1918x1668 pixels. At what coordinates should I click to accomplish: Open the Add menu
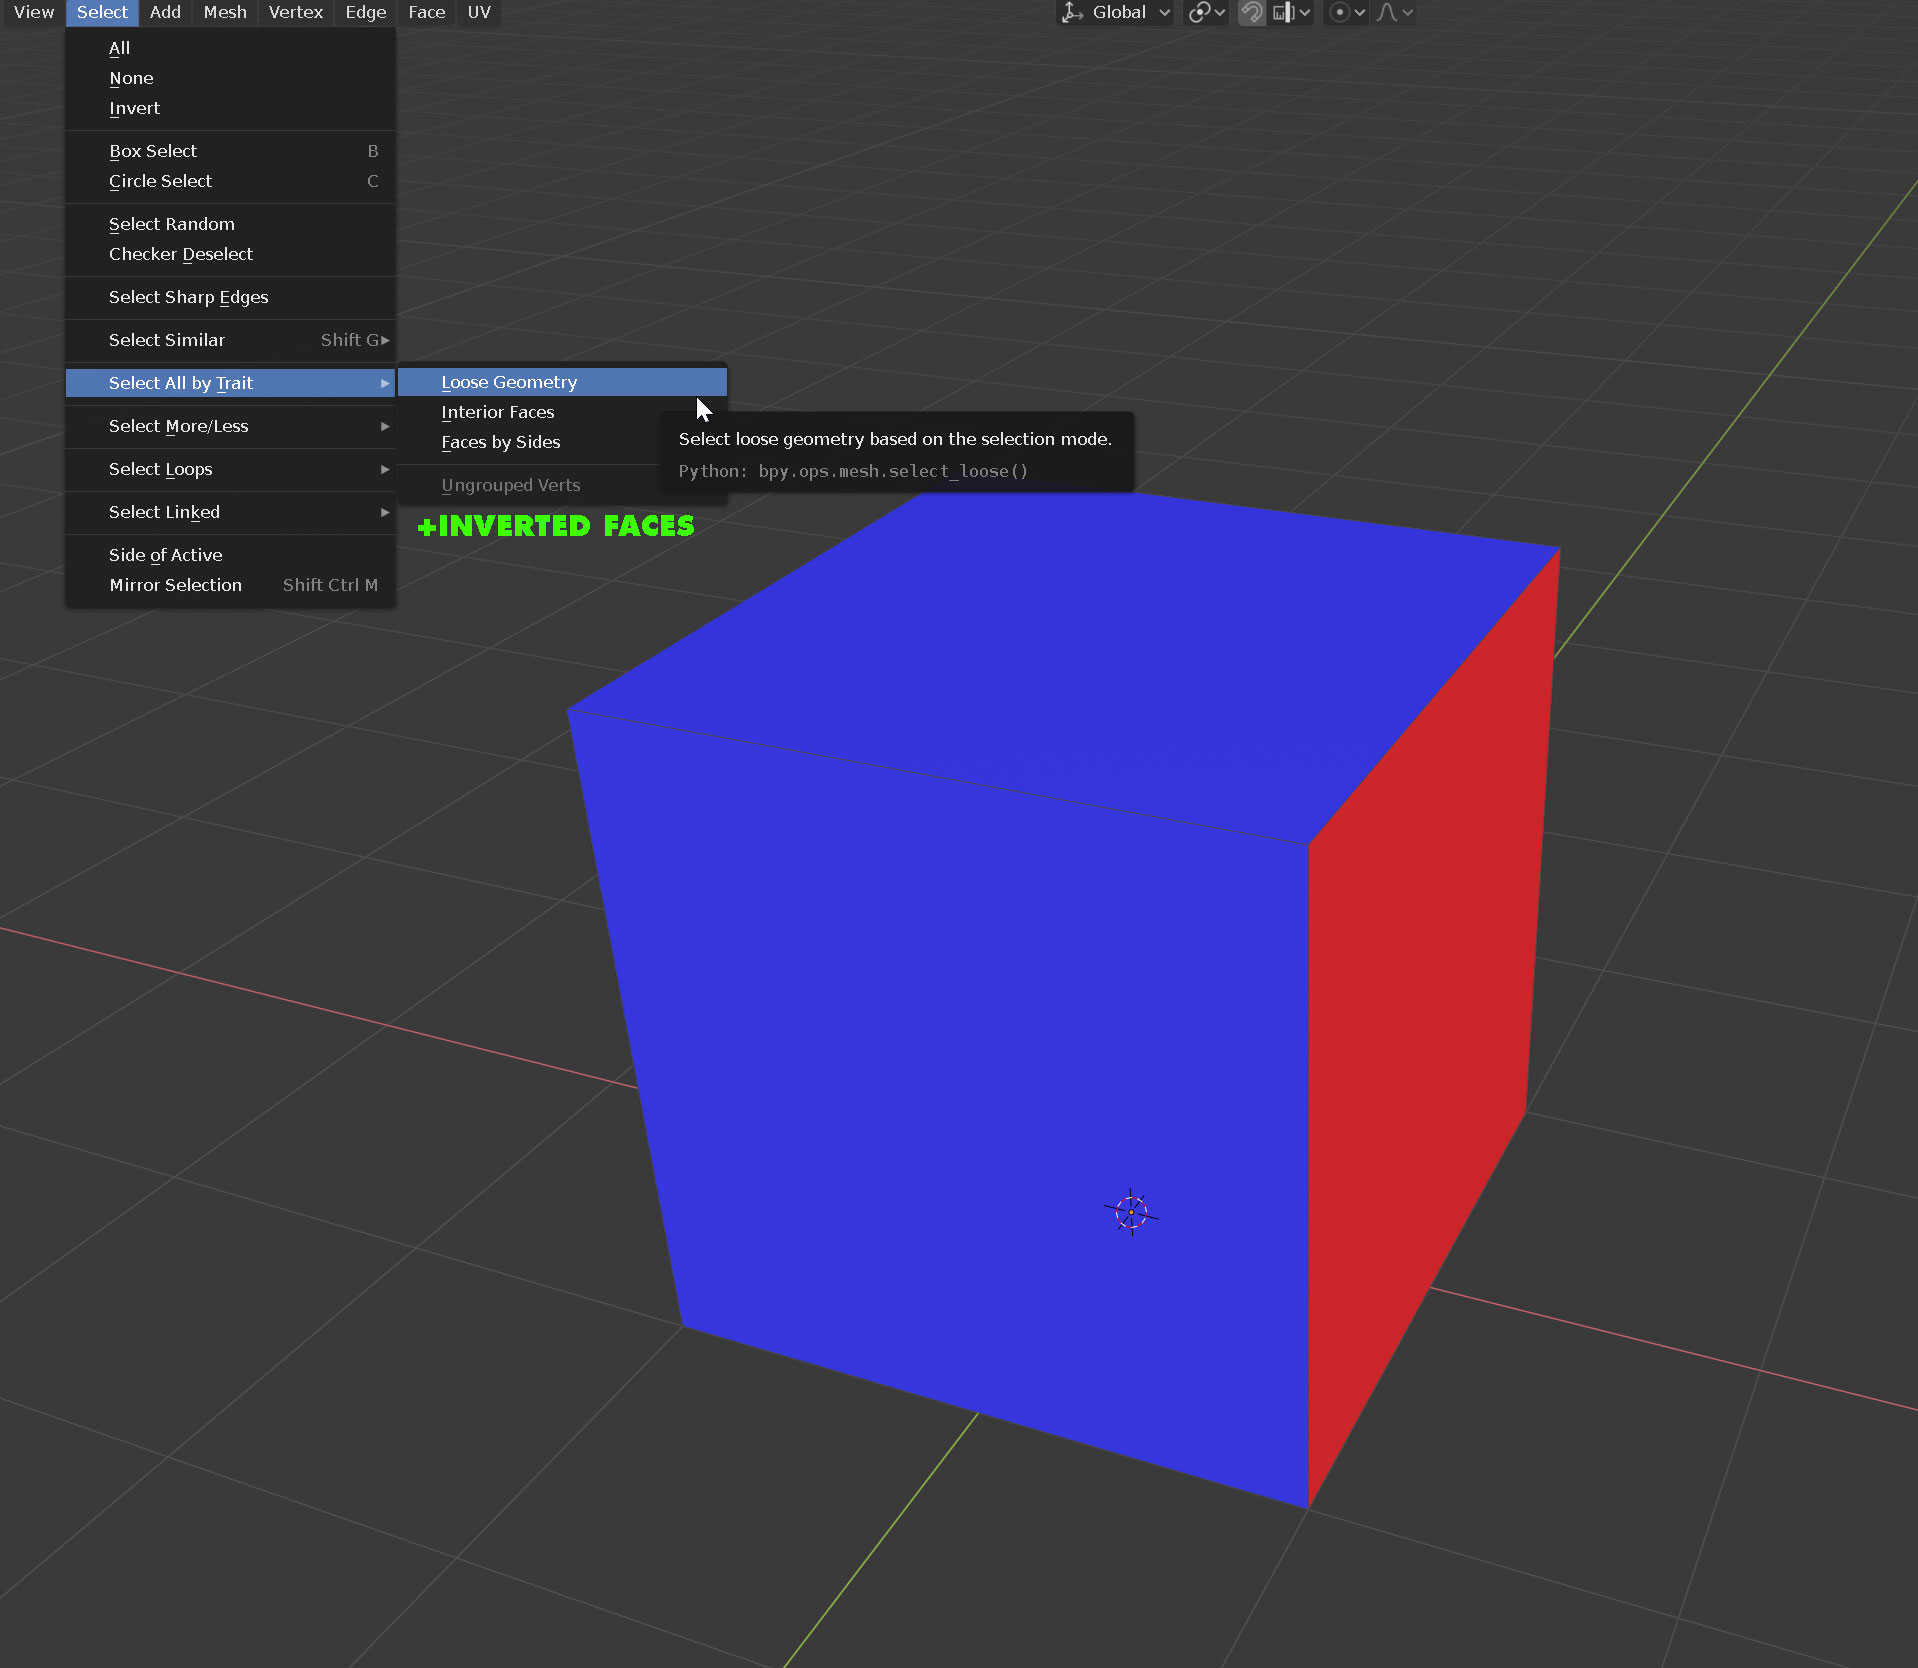click(165, 12)
